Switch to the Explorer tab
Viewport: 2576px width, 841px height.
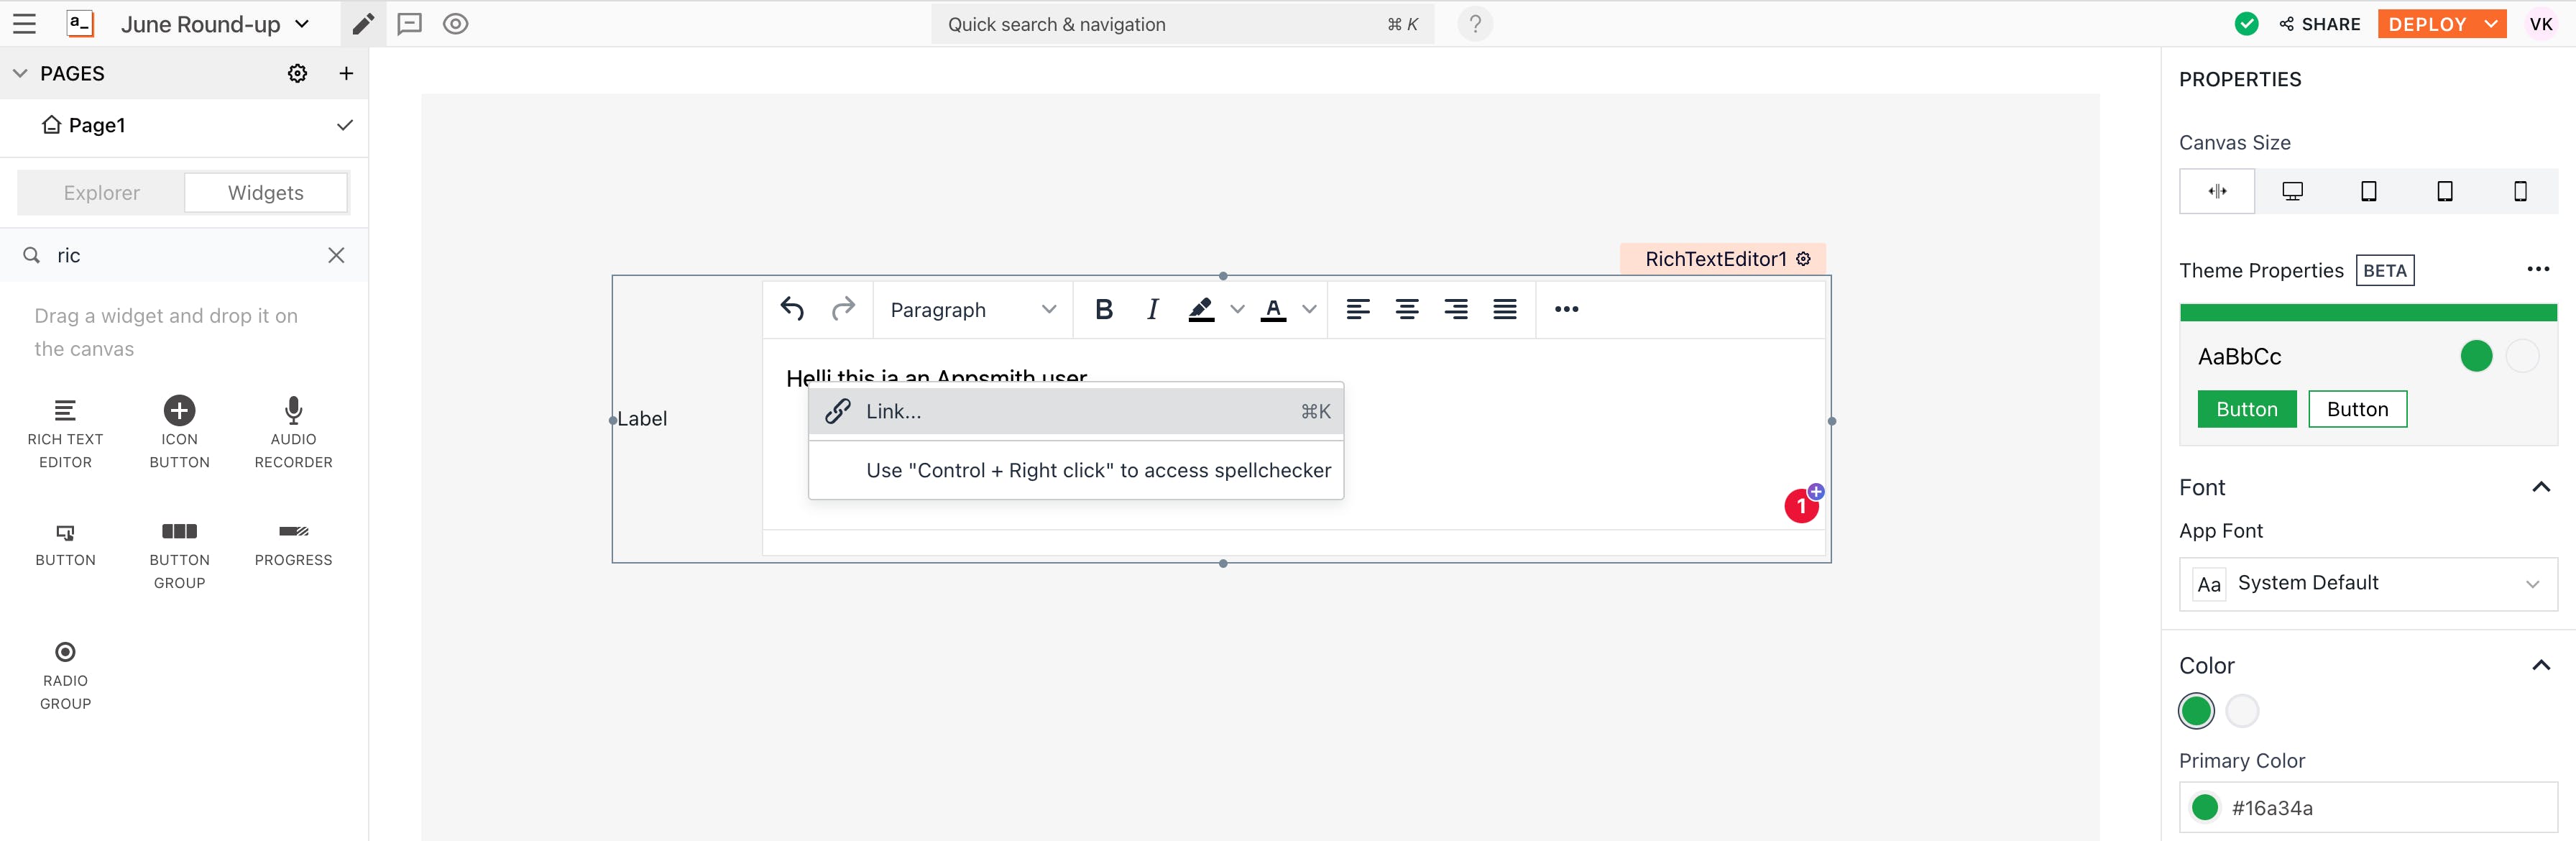101,193
